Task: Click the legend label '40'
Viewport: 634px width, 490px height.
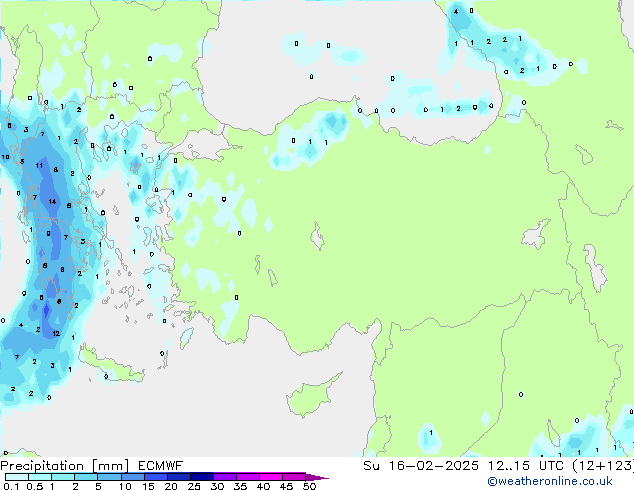Action: [x=263, y=486]
